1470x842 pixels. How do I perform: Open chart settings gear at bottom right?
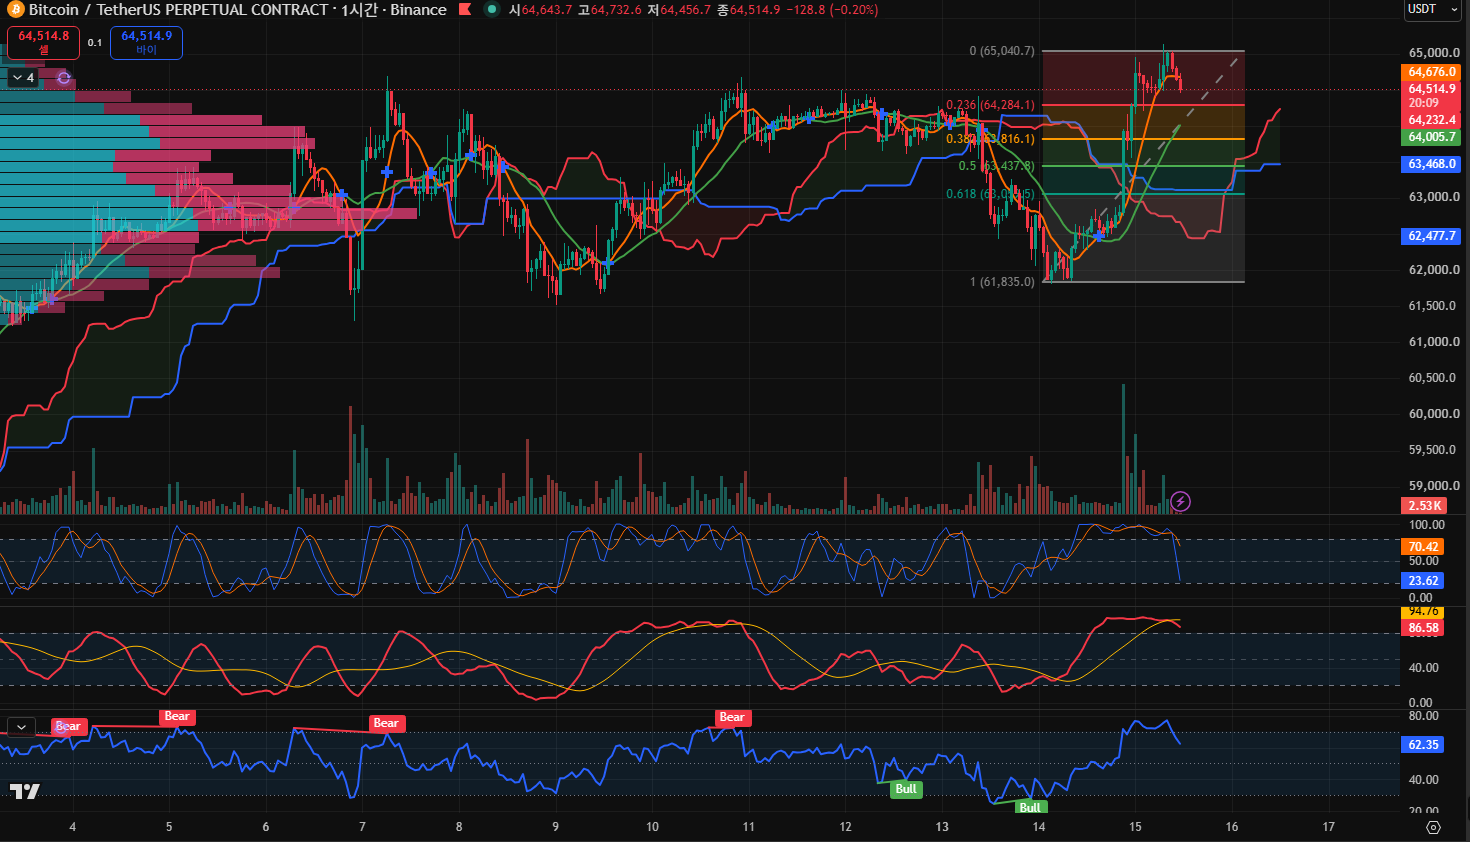pos(1433,827)
